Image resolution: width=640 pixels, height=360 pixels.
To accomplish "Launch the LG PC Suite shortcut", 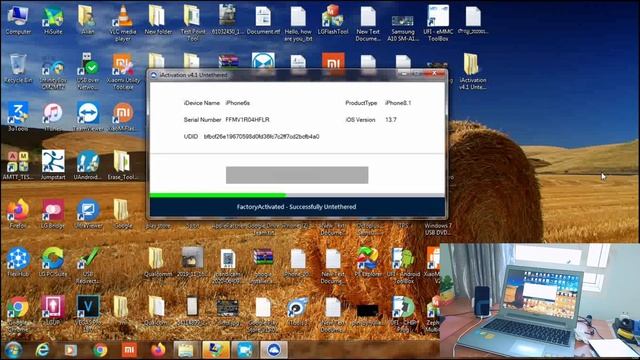I will [x=53, y=262].
